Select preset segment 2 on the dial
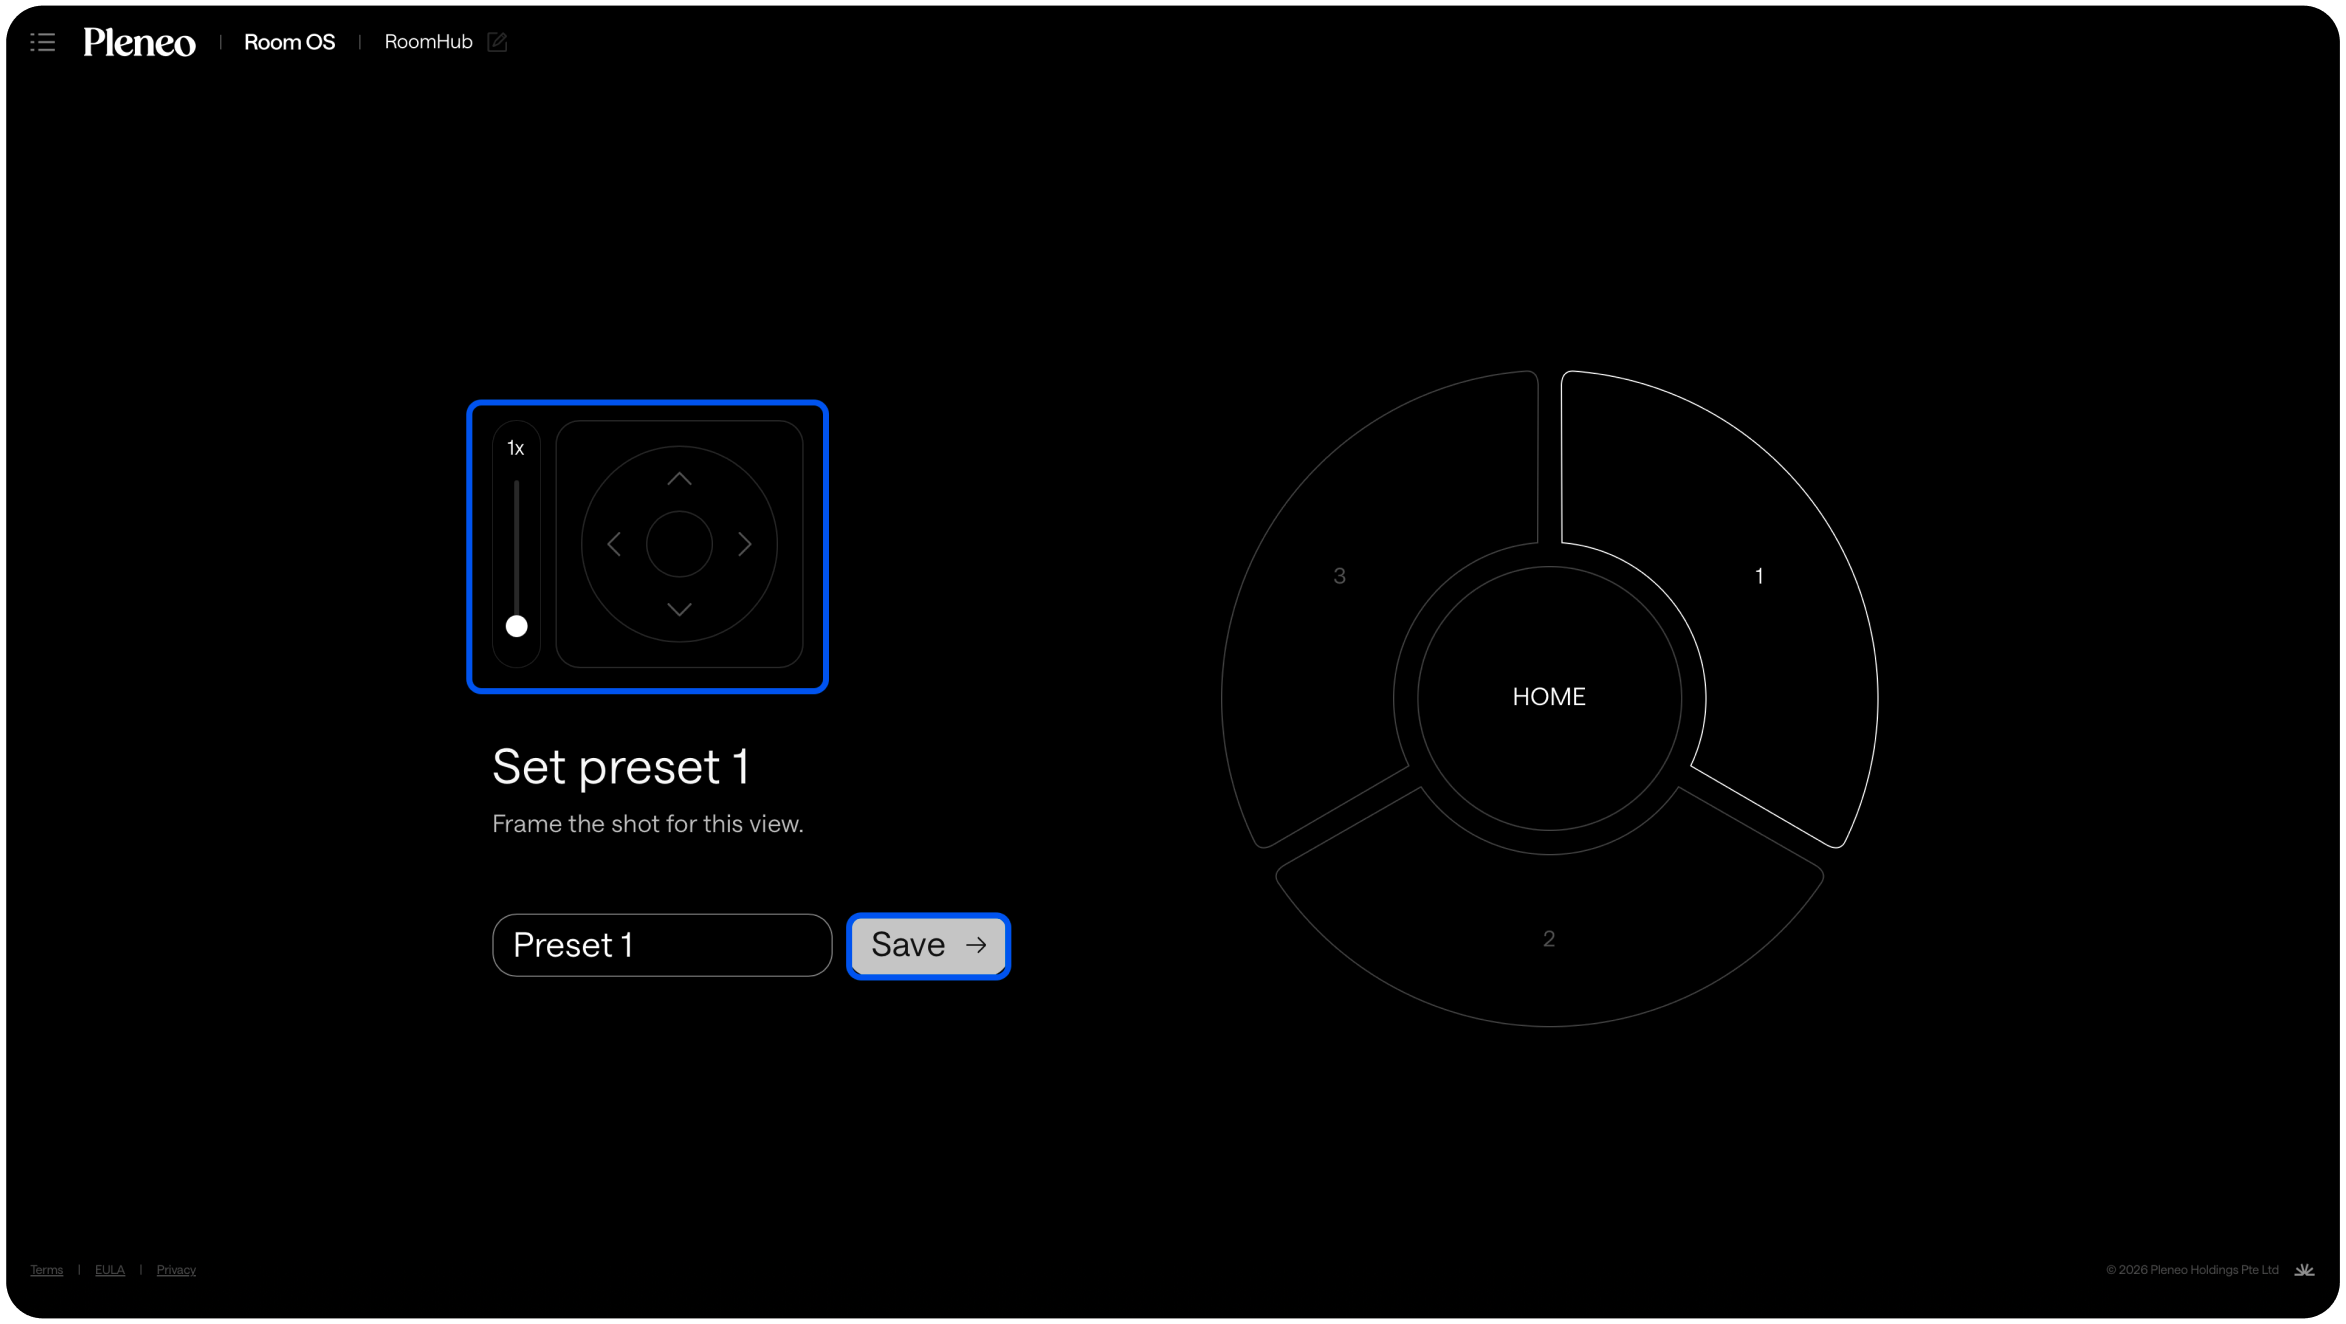Viewport: 2346px width, 1324px height. [1548, 938]
